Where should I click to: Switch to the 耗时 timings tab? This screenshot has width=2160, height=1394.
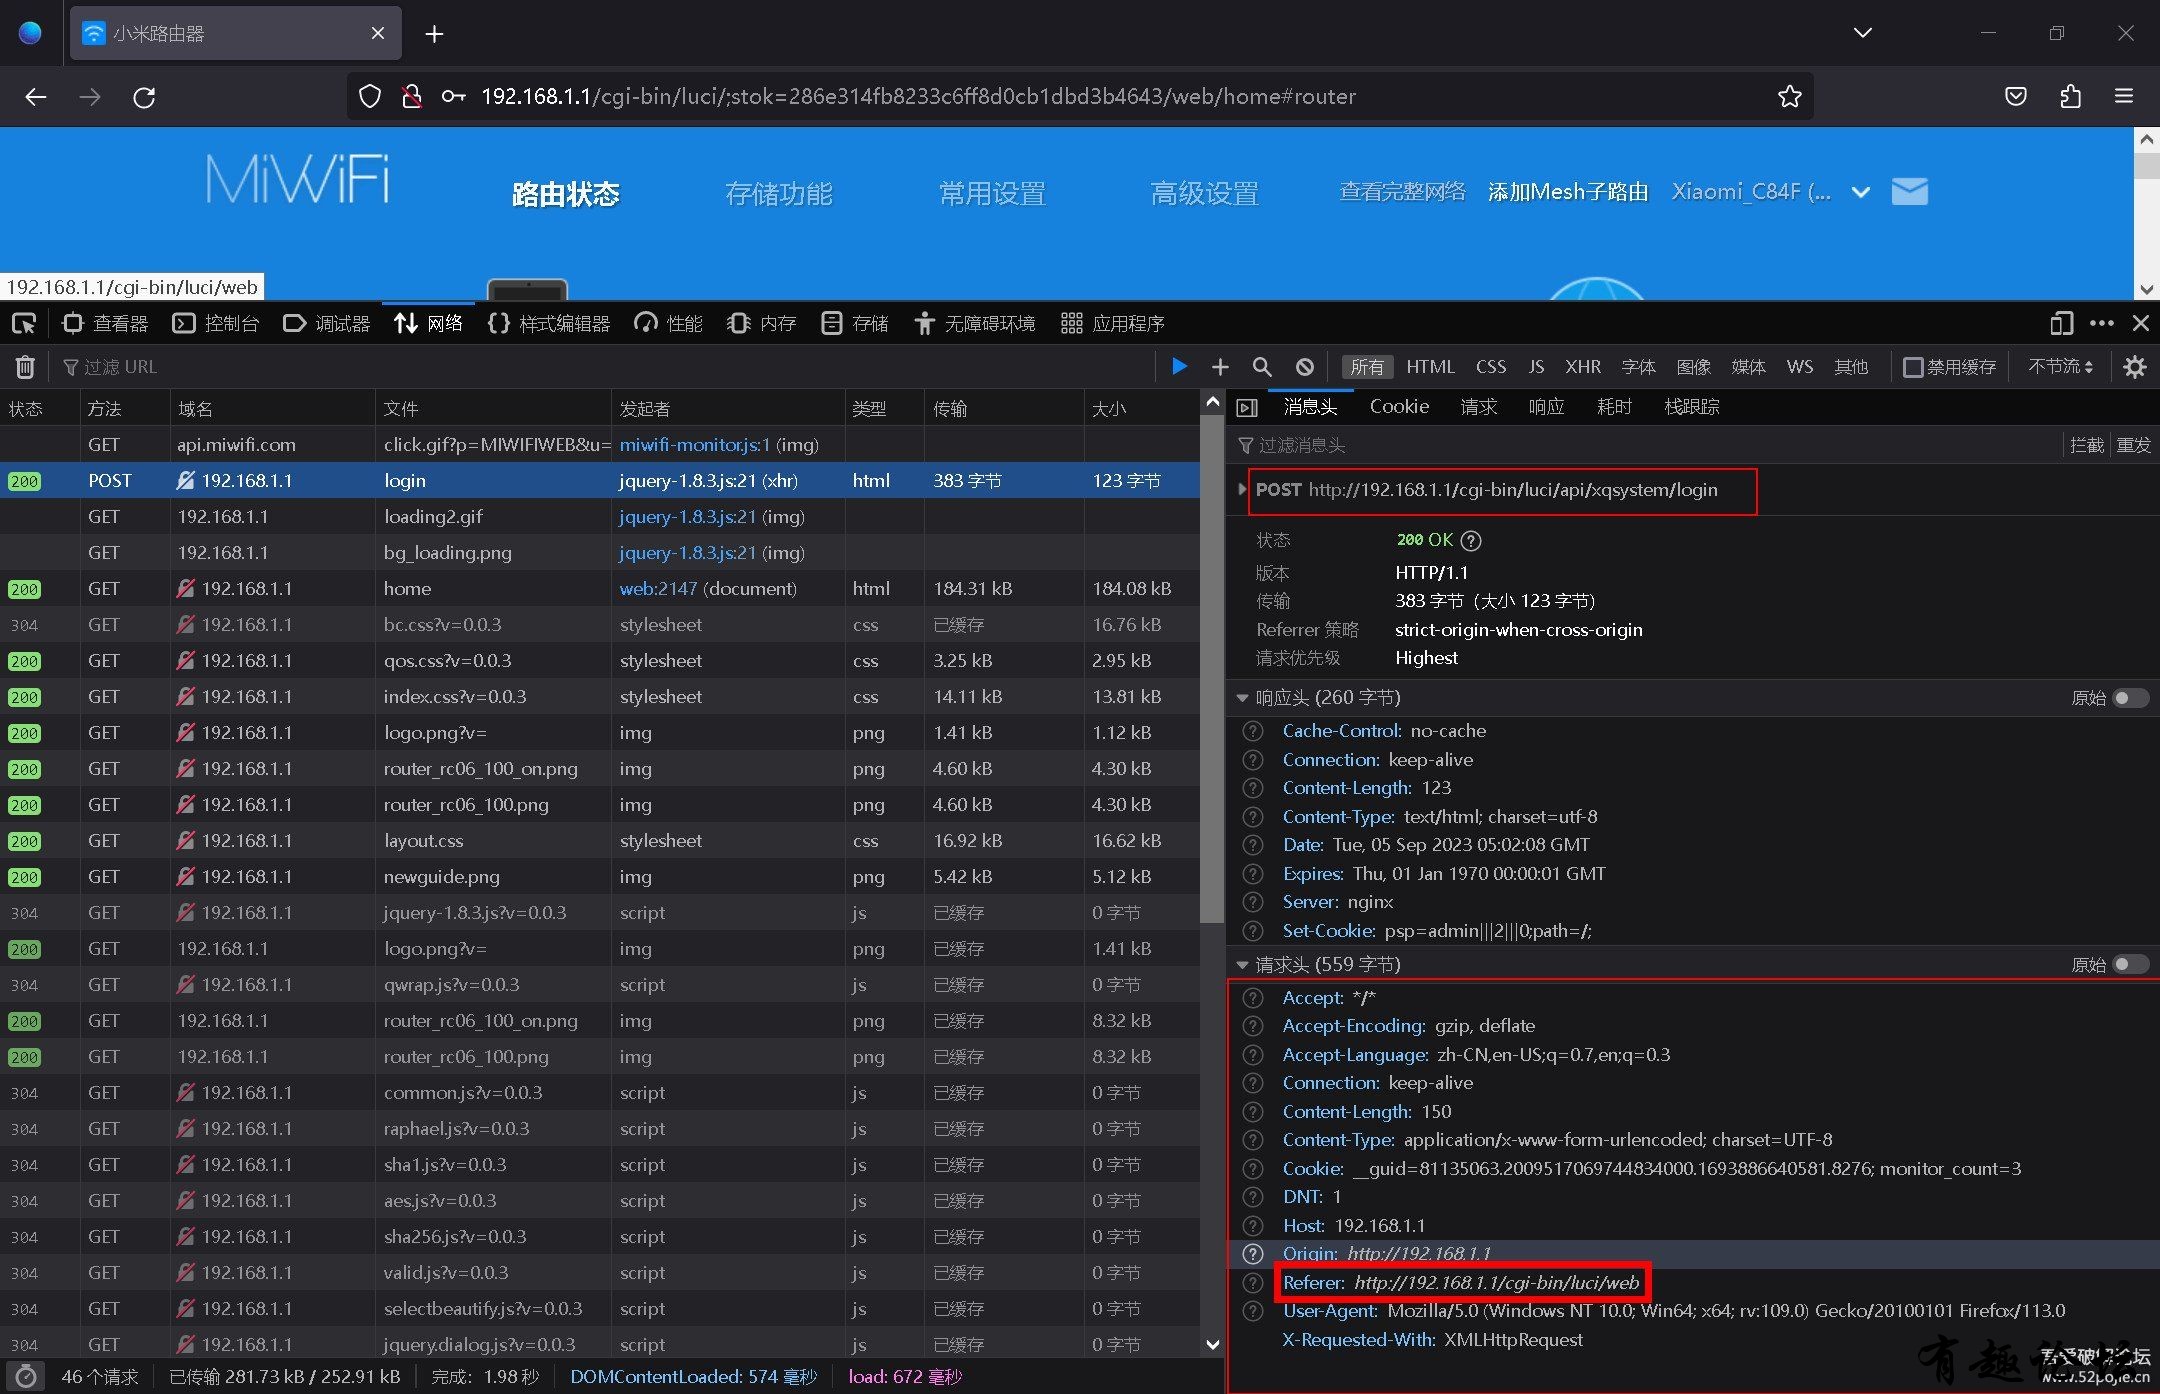(x=1614, y=407)
